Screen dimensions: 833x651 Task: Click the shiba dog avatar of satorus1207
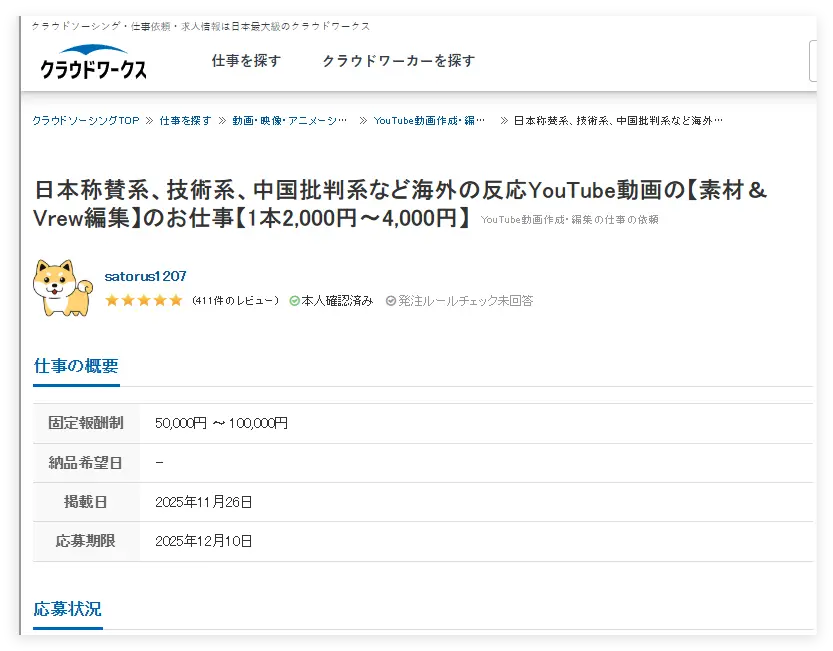pyautogui.click(x=62, y=288)
